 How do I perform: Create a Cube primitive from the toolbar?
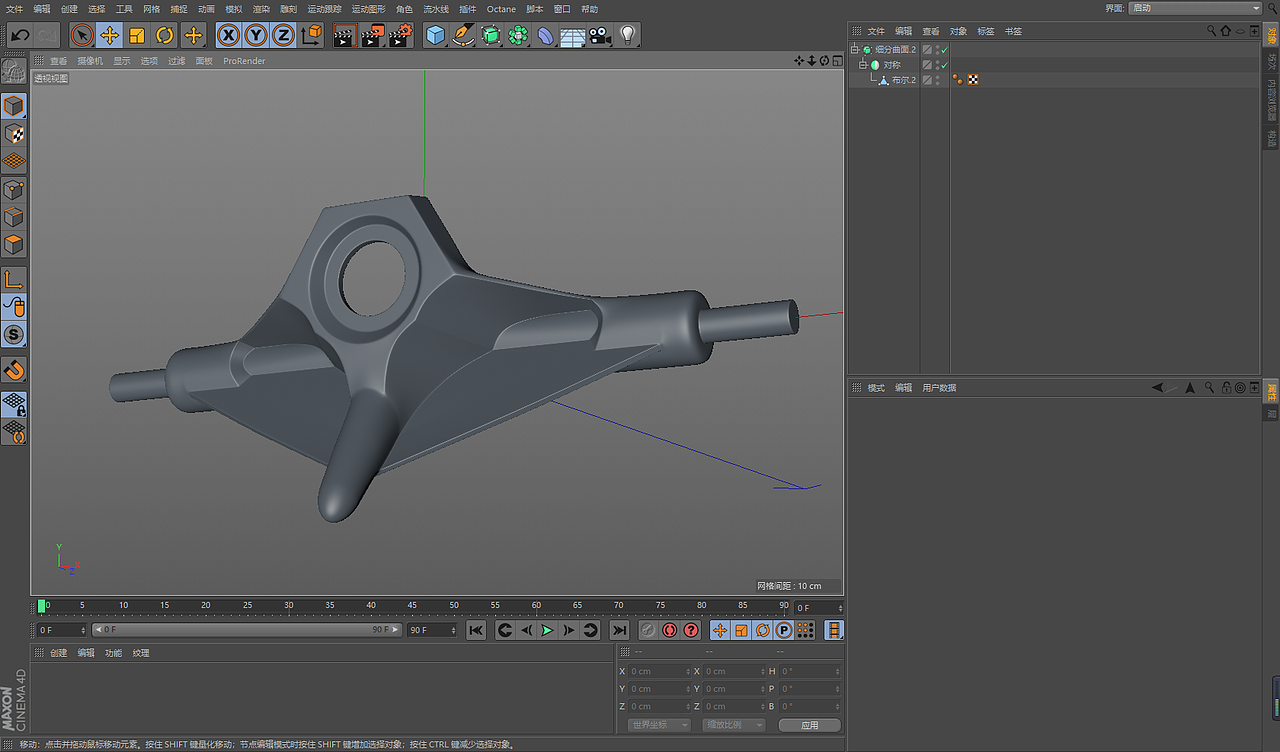[x=436, y=35]
